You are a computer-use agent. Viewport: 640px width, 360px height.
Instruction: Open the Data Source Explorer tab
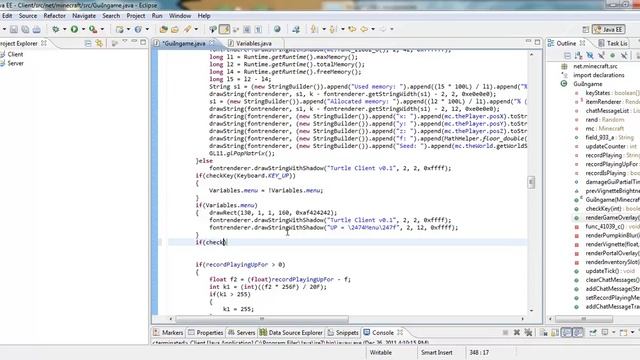coord(291,333)
